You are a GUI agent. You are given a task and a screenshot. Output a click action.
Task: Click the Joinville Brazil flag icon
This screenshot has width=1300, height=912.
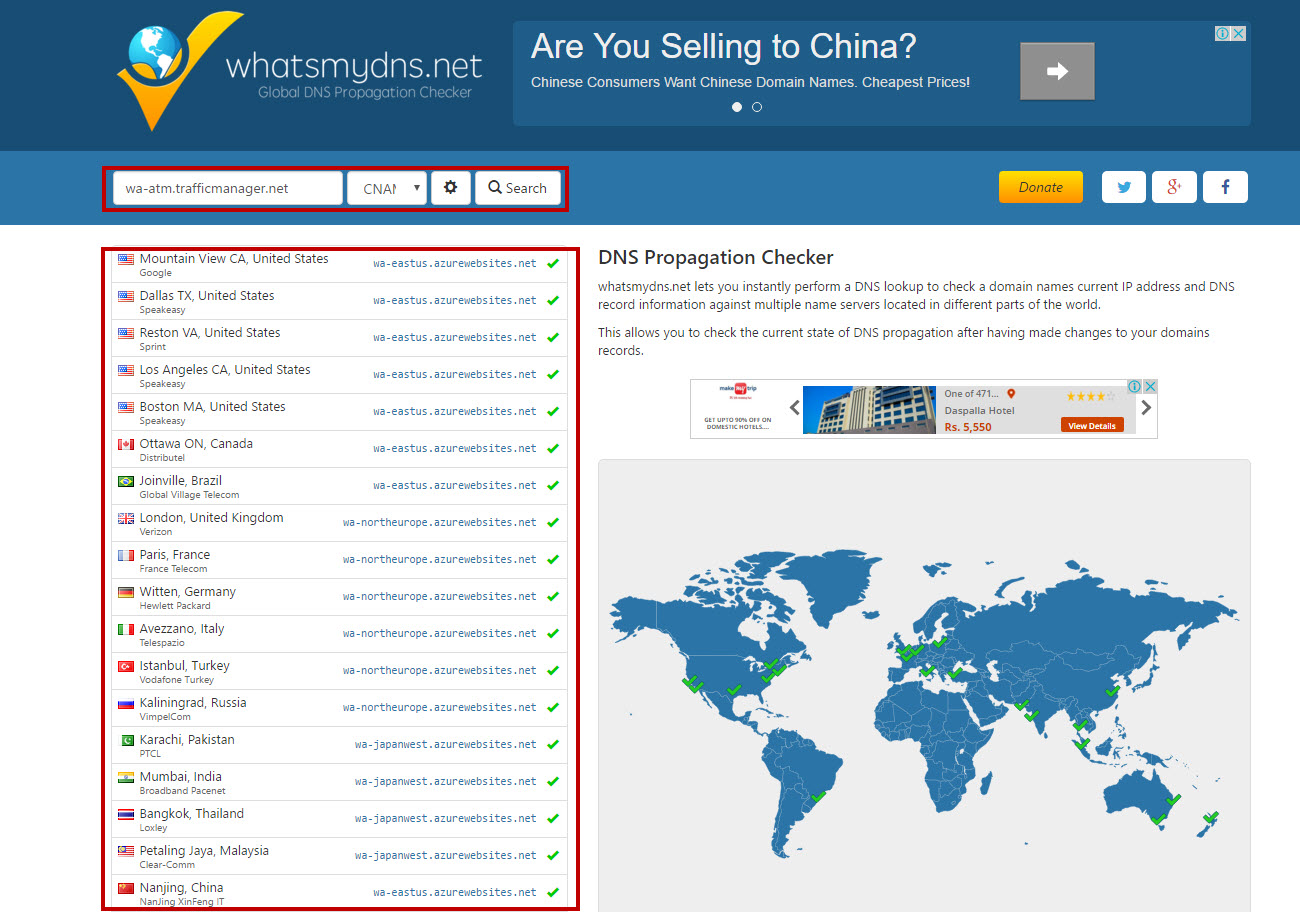point(126,481)
